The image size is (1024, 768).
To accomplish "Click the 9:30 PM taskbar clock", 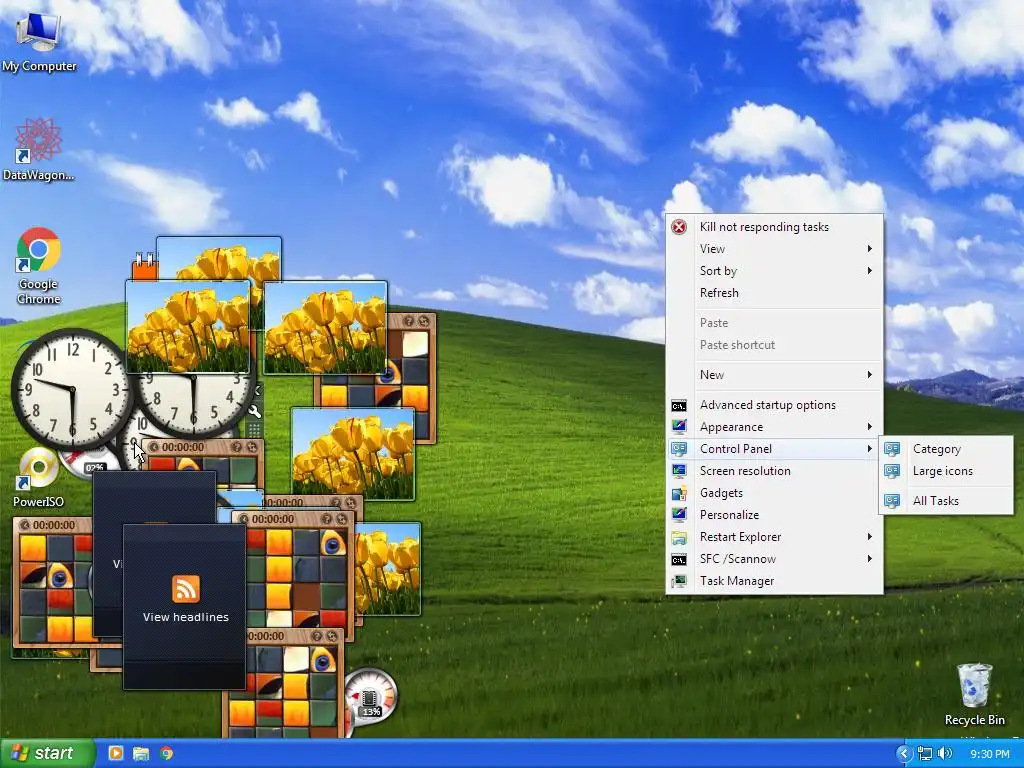I will click(x=989, y=754).
